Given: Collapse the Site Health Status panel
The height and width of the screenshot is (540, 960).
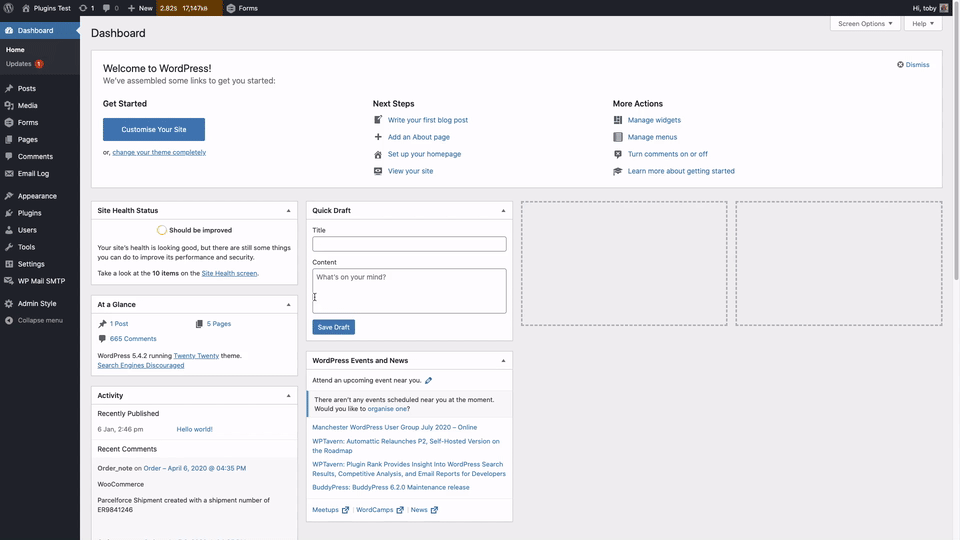Looking at the screenshot, I should coord(288,211).
